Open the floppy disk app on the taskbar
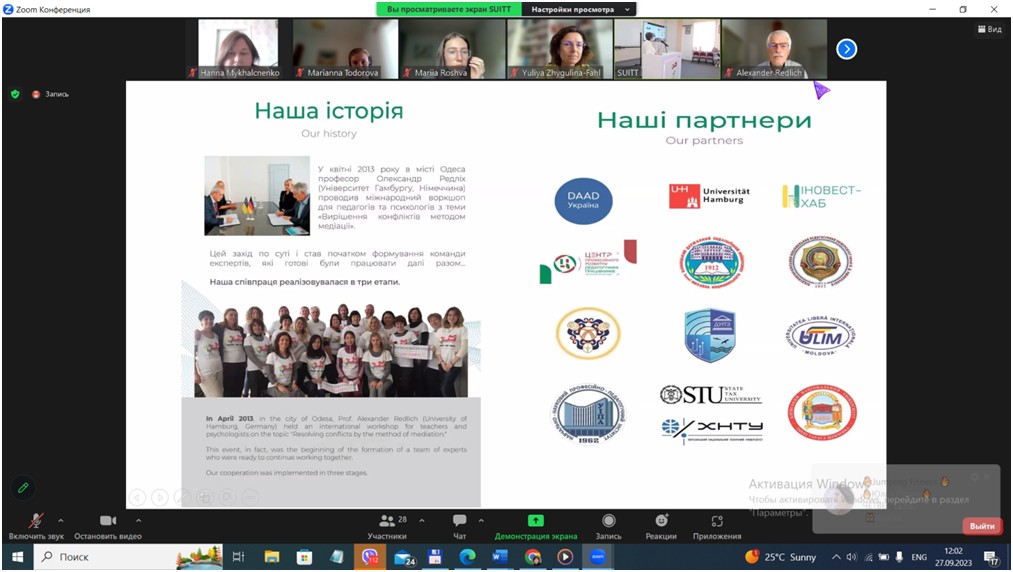Viewport: 1013px width, 572px height. coord(435,556)
